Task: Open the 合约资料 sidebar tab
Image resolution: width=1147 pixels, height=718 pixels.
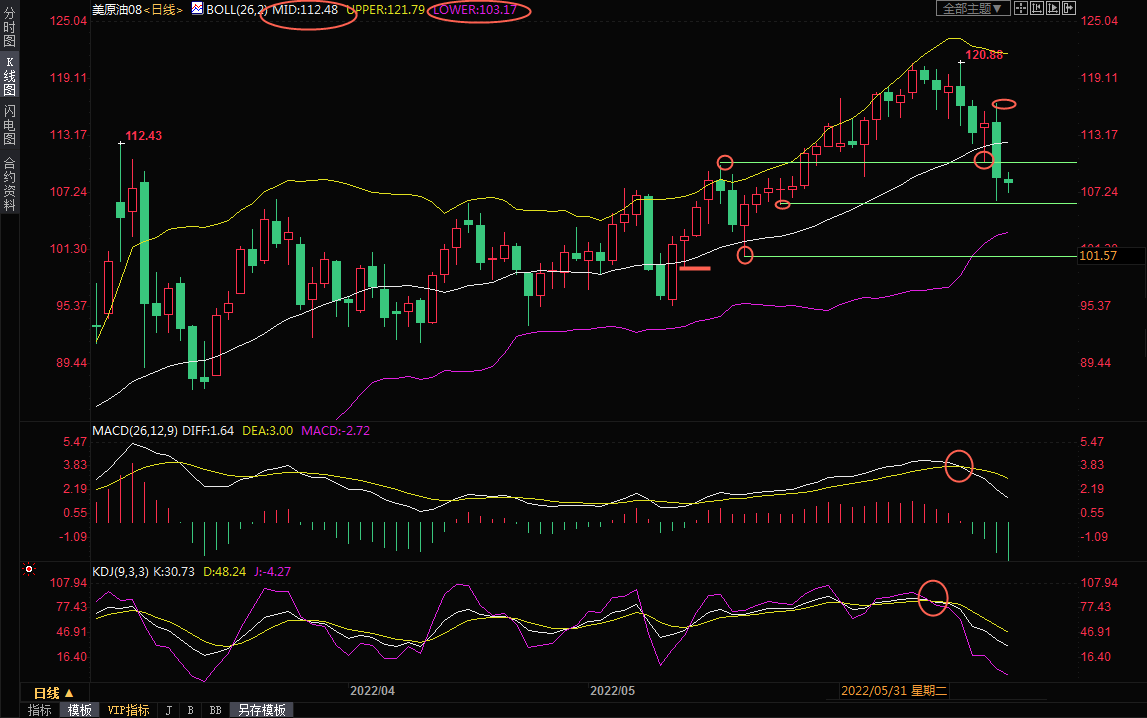Action: (x=9, y=183)
